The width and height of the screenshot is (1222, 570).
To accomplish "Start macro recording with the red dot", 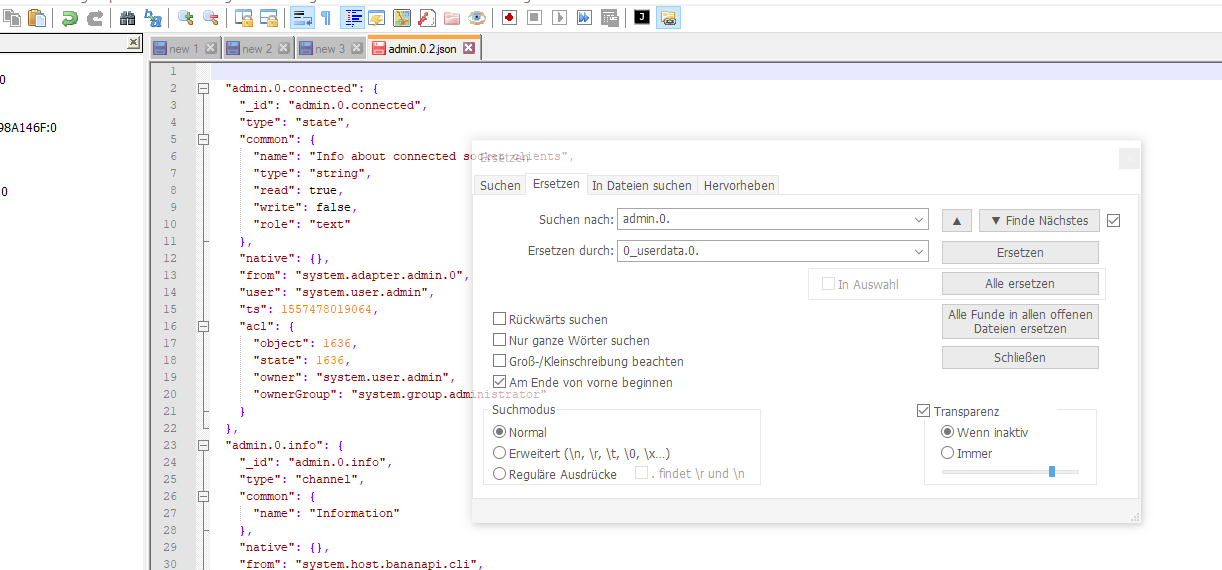I will pyautogui.click(x=509, y=18).
